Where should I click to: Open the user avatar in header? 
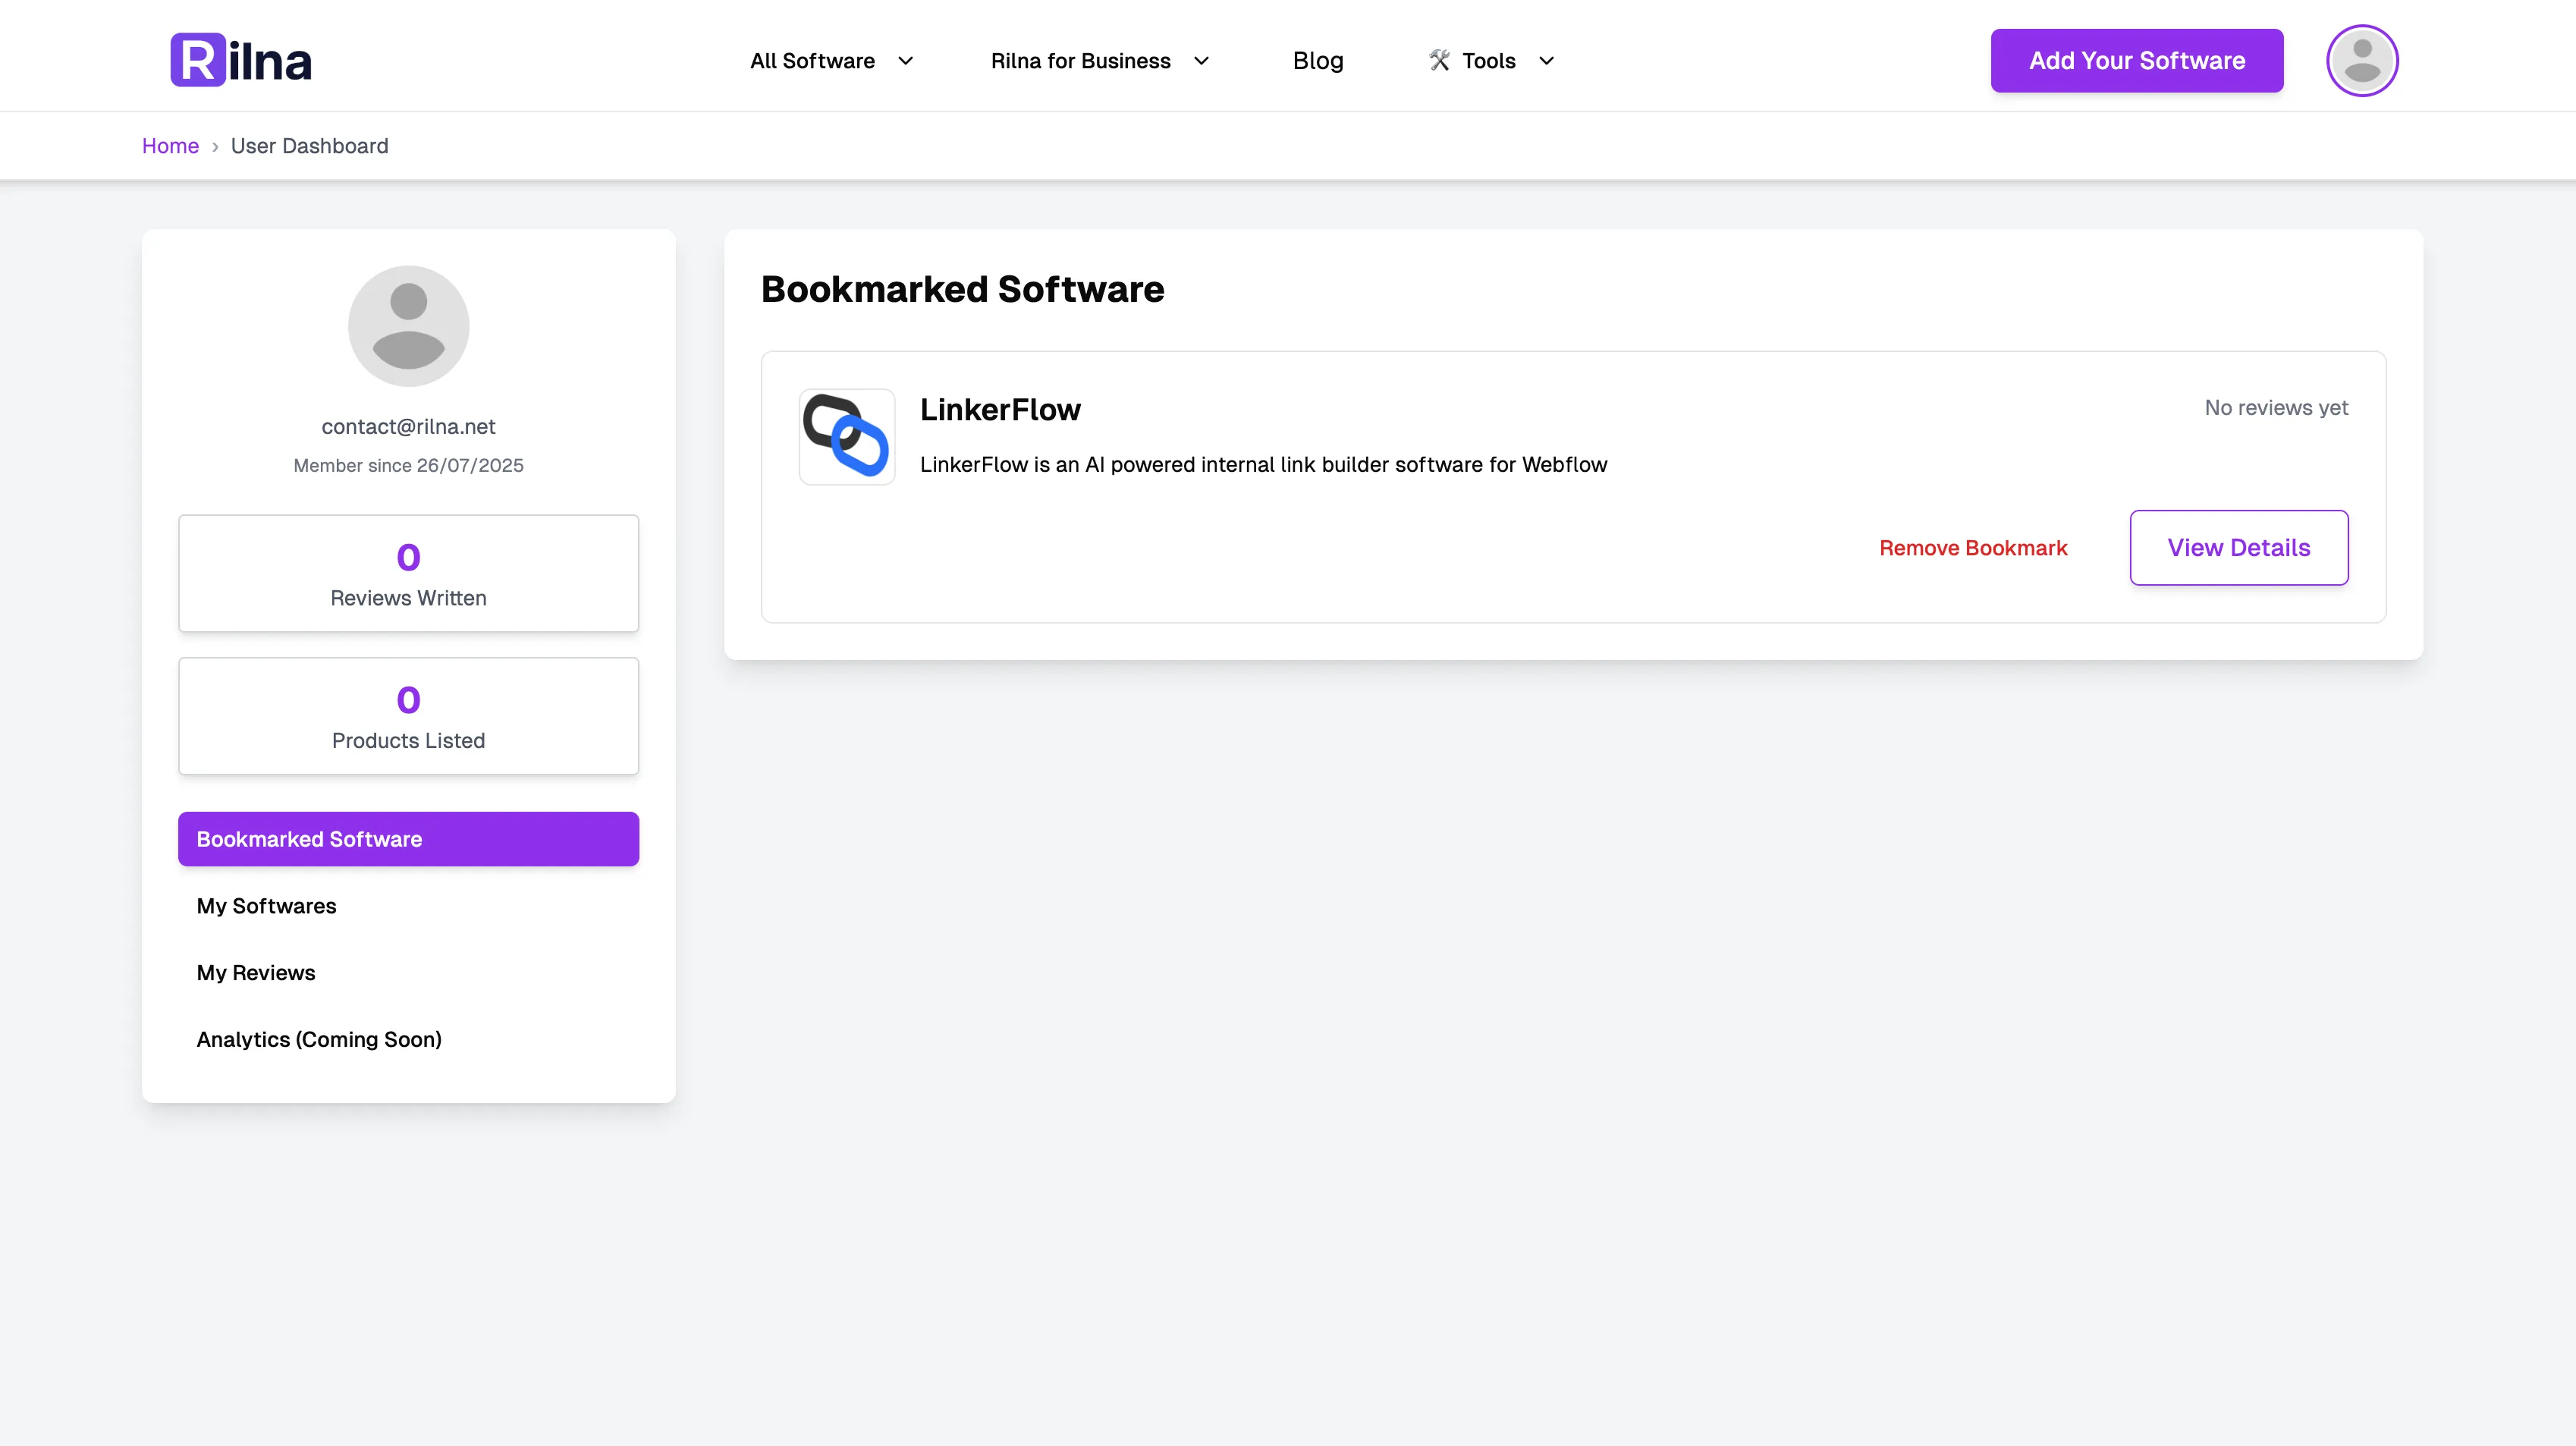2361,60
